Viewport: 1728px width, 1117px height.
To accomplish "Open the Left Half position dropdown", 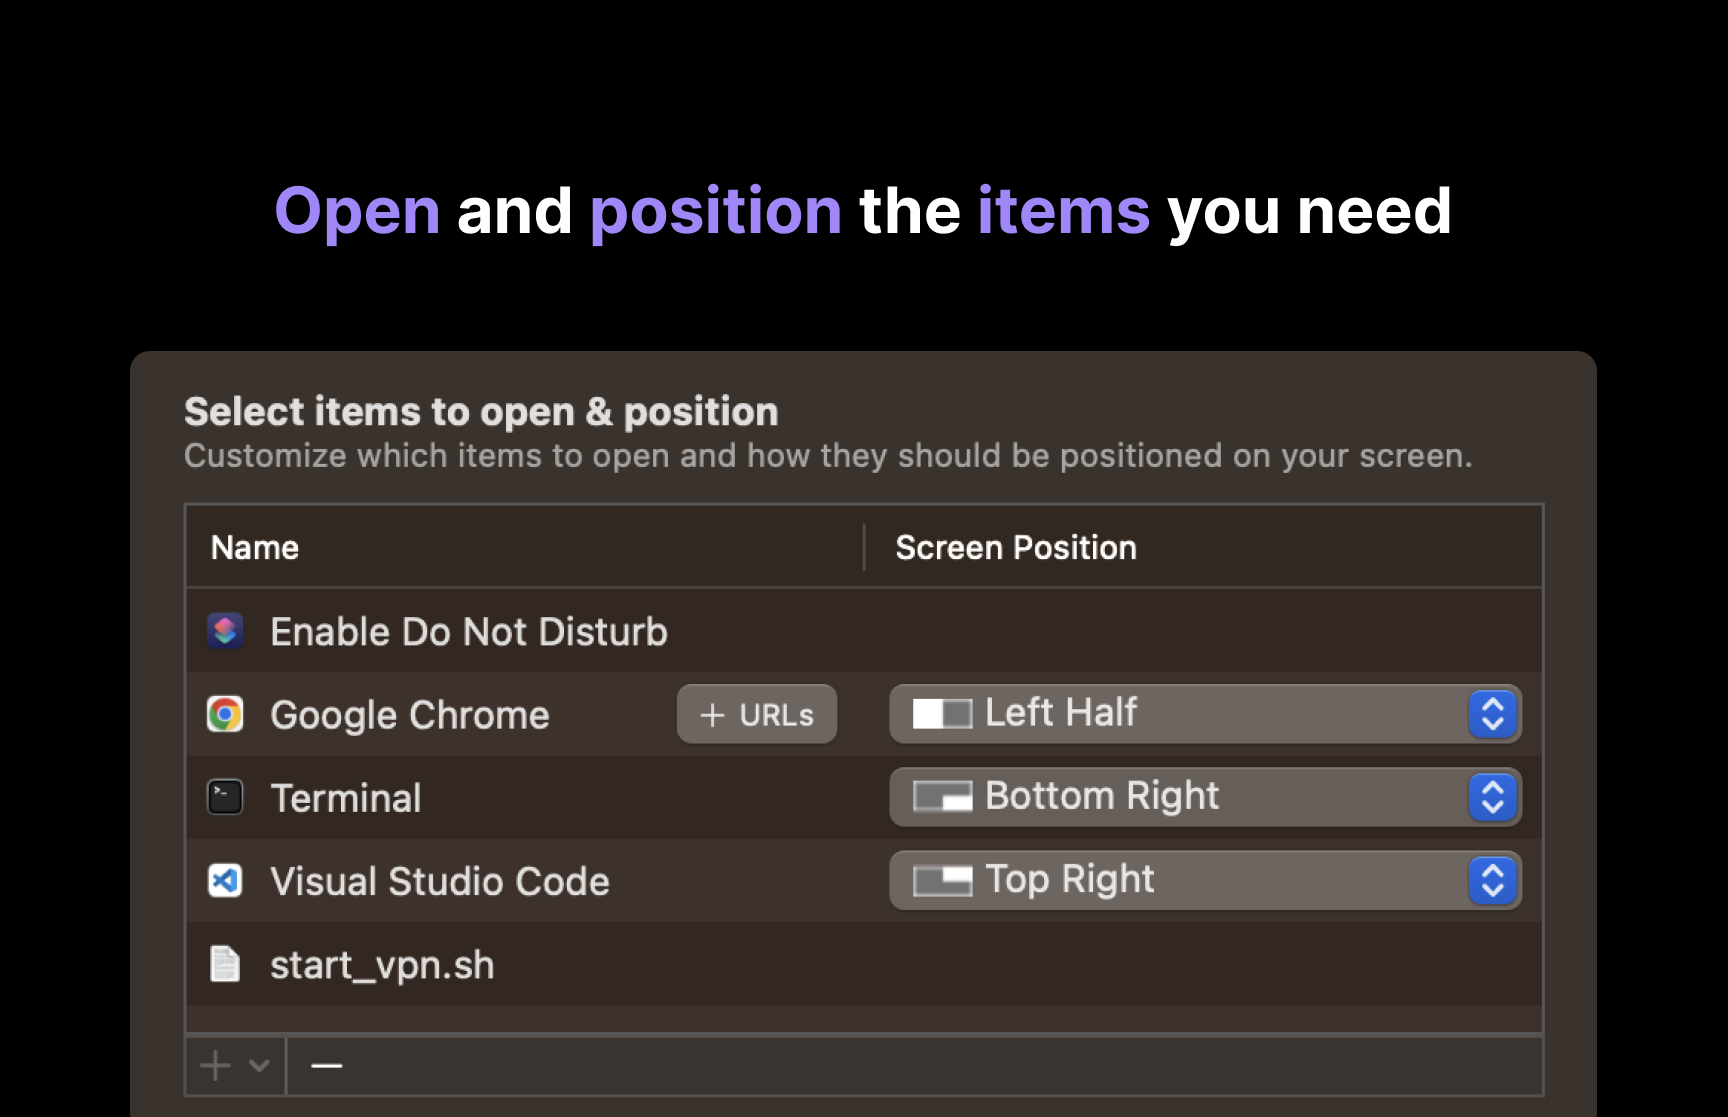I will (1204, 714).
